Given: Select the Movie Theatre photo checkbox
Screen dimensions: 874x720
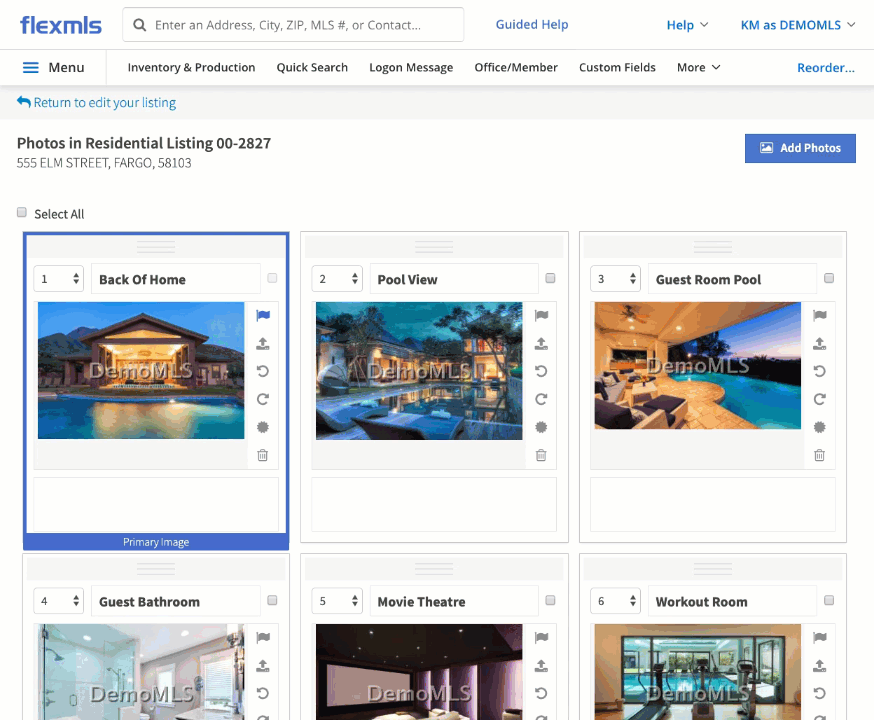Looking at the screenshot, I should click(550, 600).
